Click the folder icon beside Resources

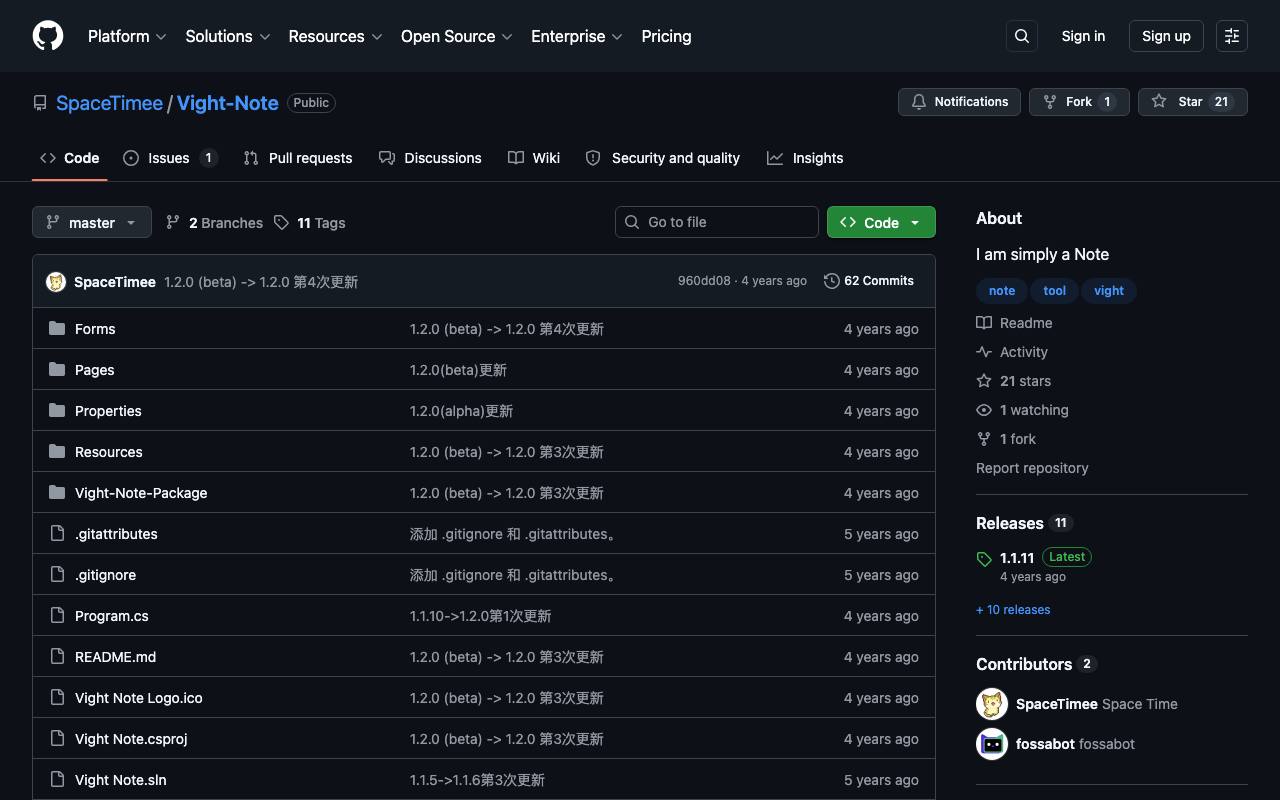(x=57, y=451)
